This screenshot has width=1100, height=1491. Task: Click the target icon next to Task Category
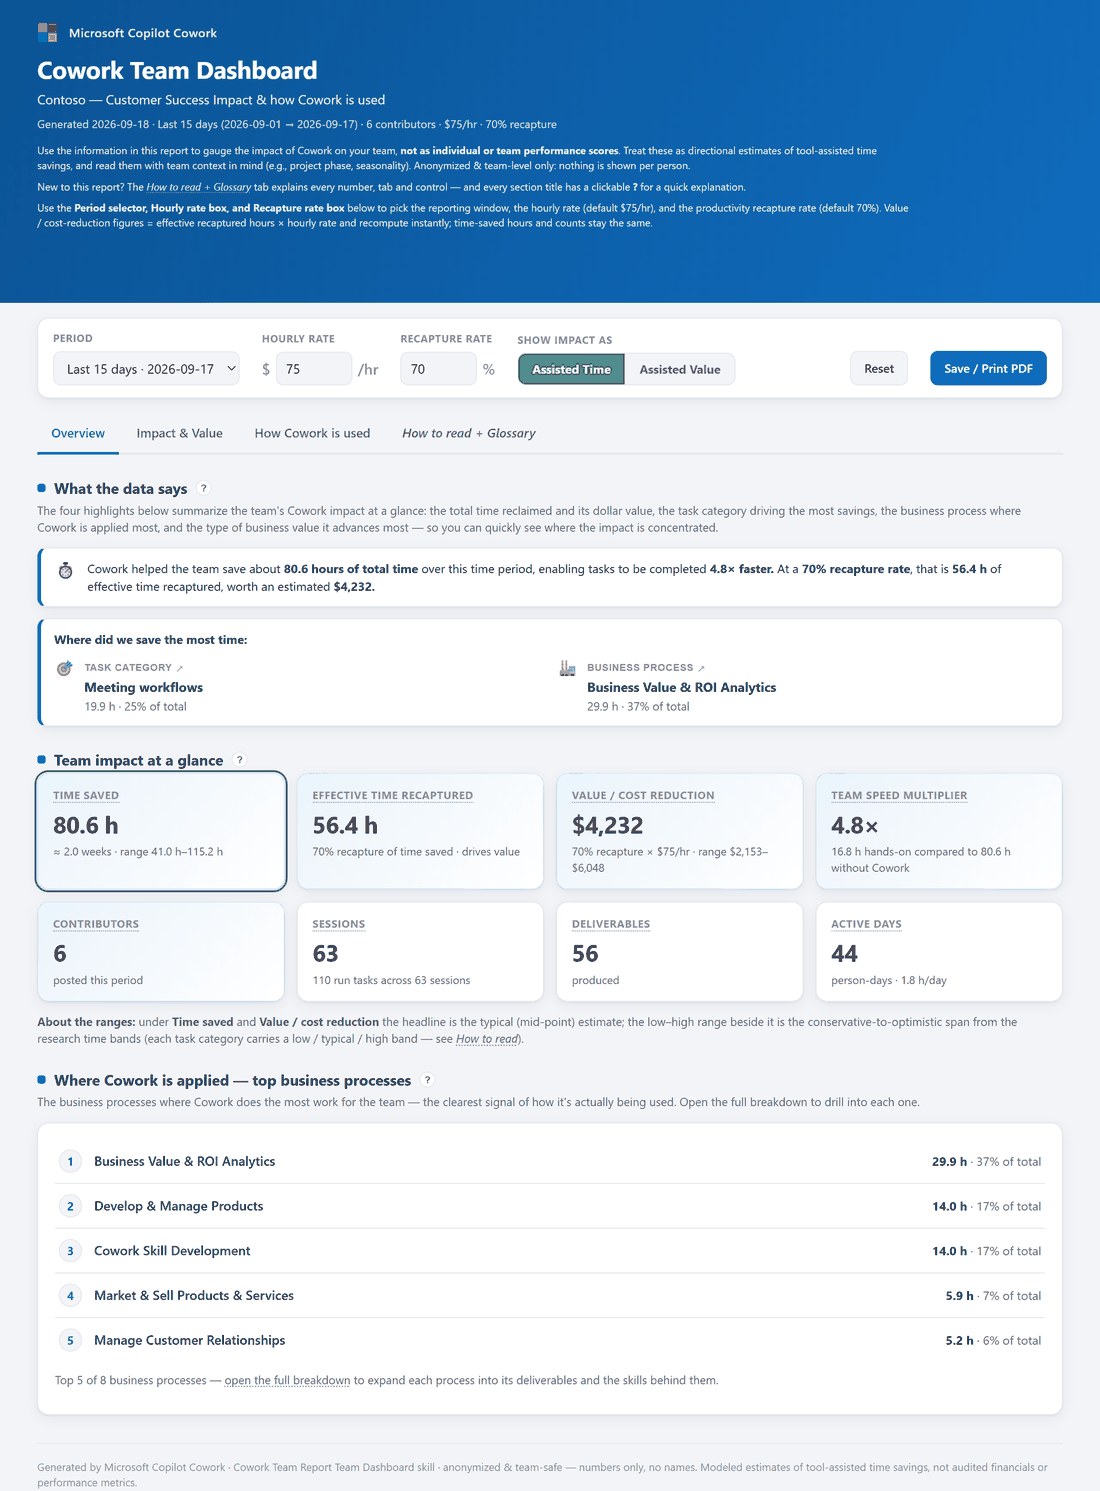coord(65,668)
